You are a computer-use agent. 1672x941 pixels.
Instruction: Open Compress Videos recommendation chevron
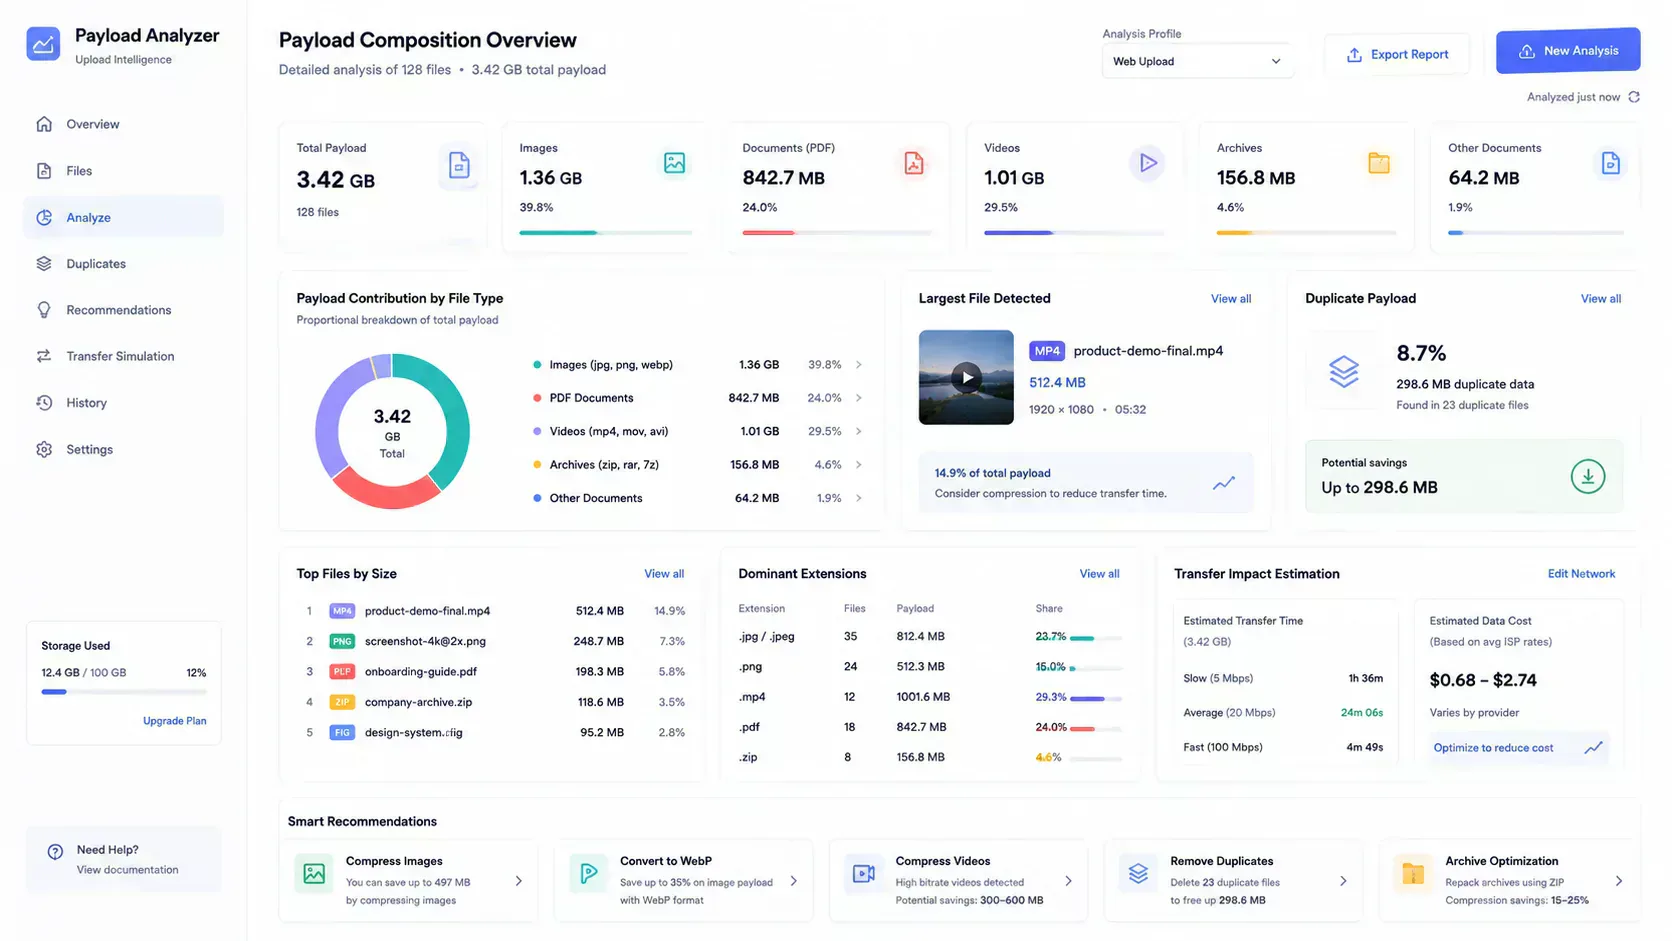(1068, 881)
